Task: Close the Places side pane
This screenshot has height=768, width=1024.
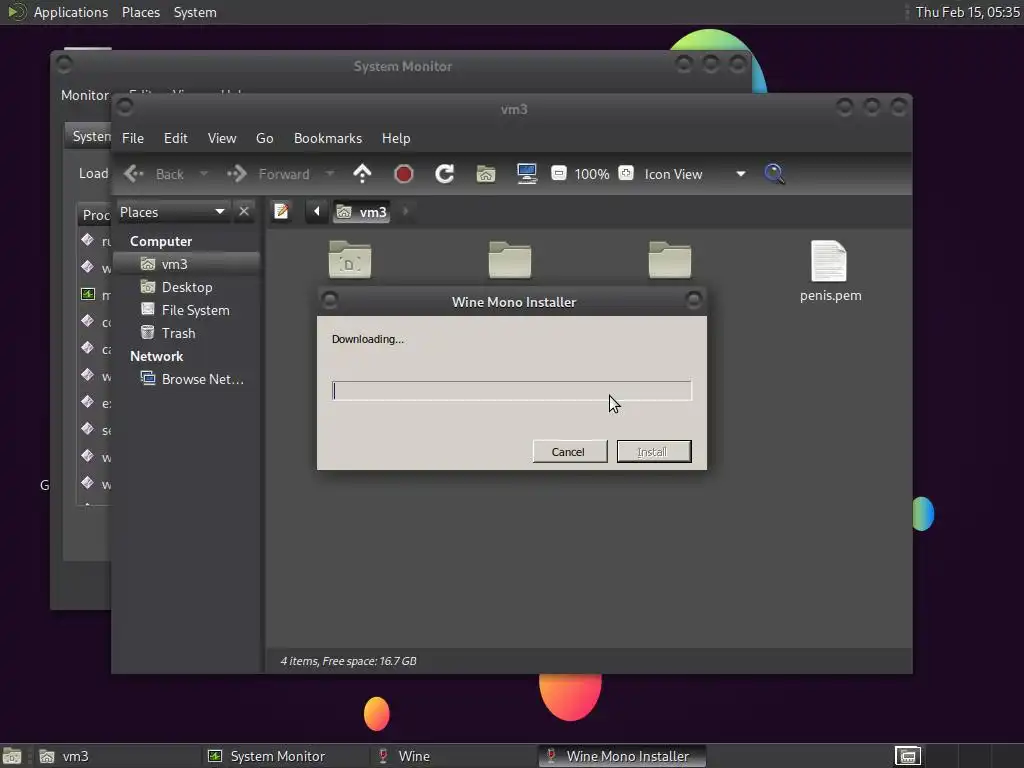Action: [x=244, y=212]
